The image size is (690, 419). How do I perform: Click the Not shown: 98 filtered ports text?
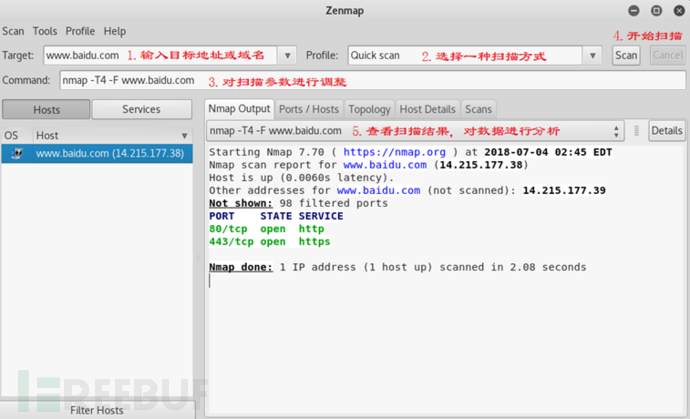tap(298, 203)
